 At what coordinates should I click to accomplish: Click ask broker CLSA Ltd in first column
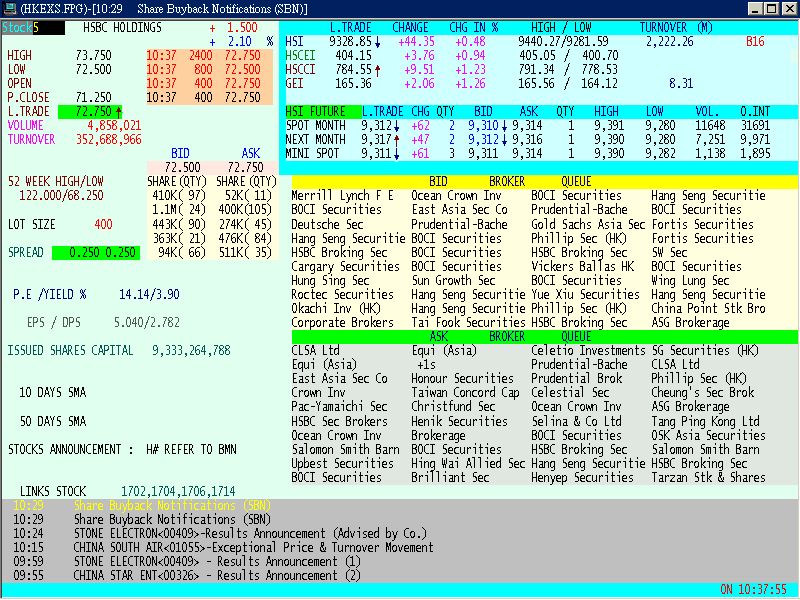tap(315, 351)
